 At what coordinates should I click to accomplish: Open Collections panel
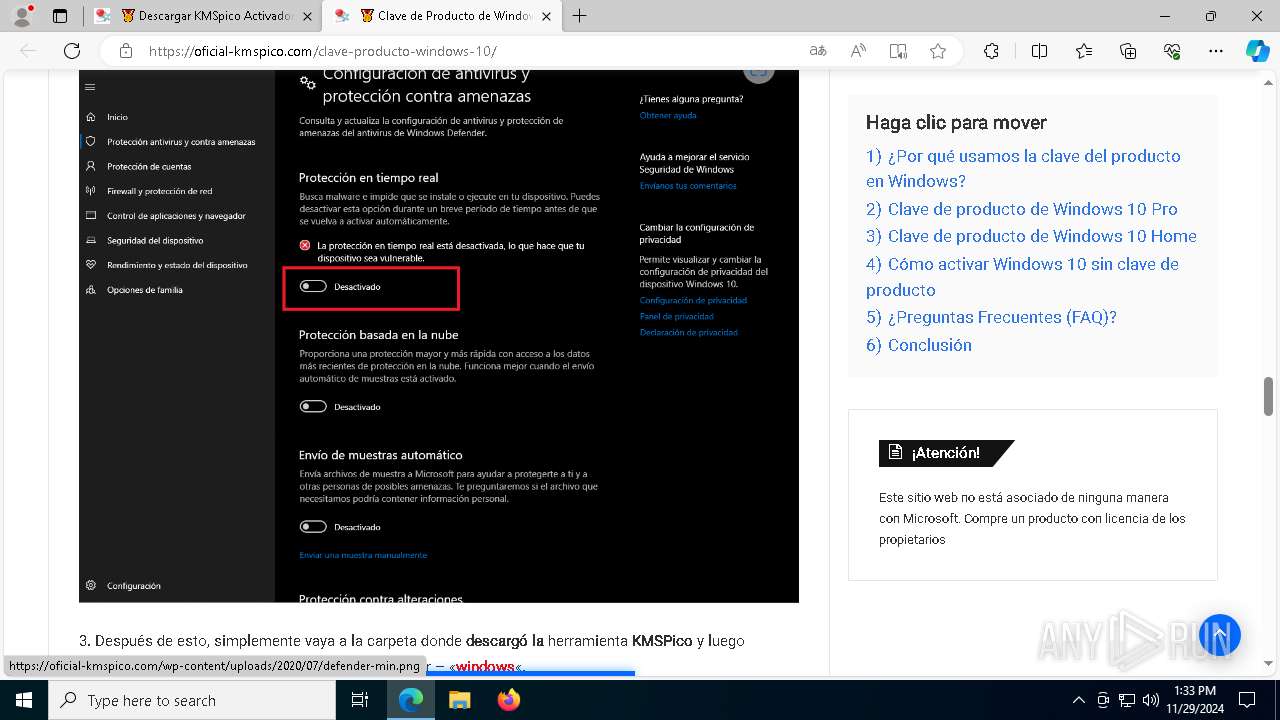1128,51
